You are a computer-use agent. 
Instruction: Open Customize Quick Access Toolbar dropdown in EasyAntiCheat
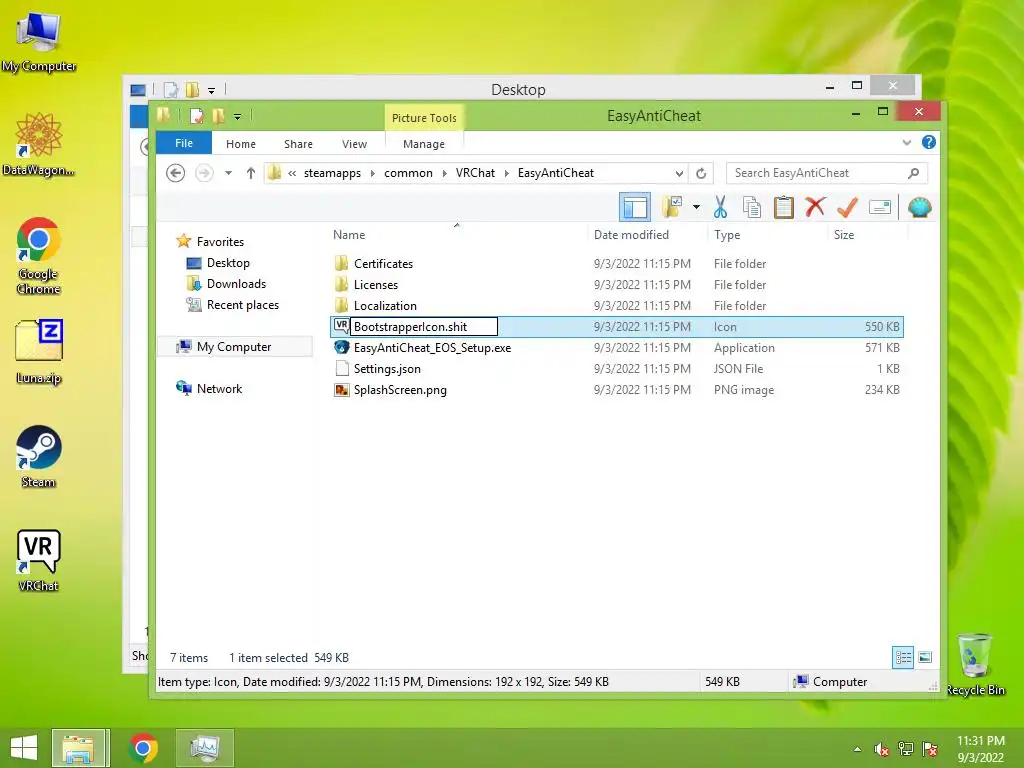click(237, 117)
